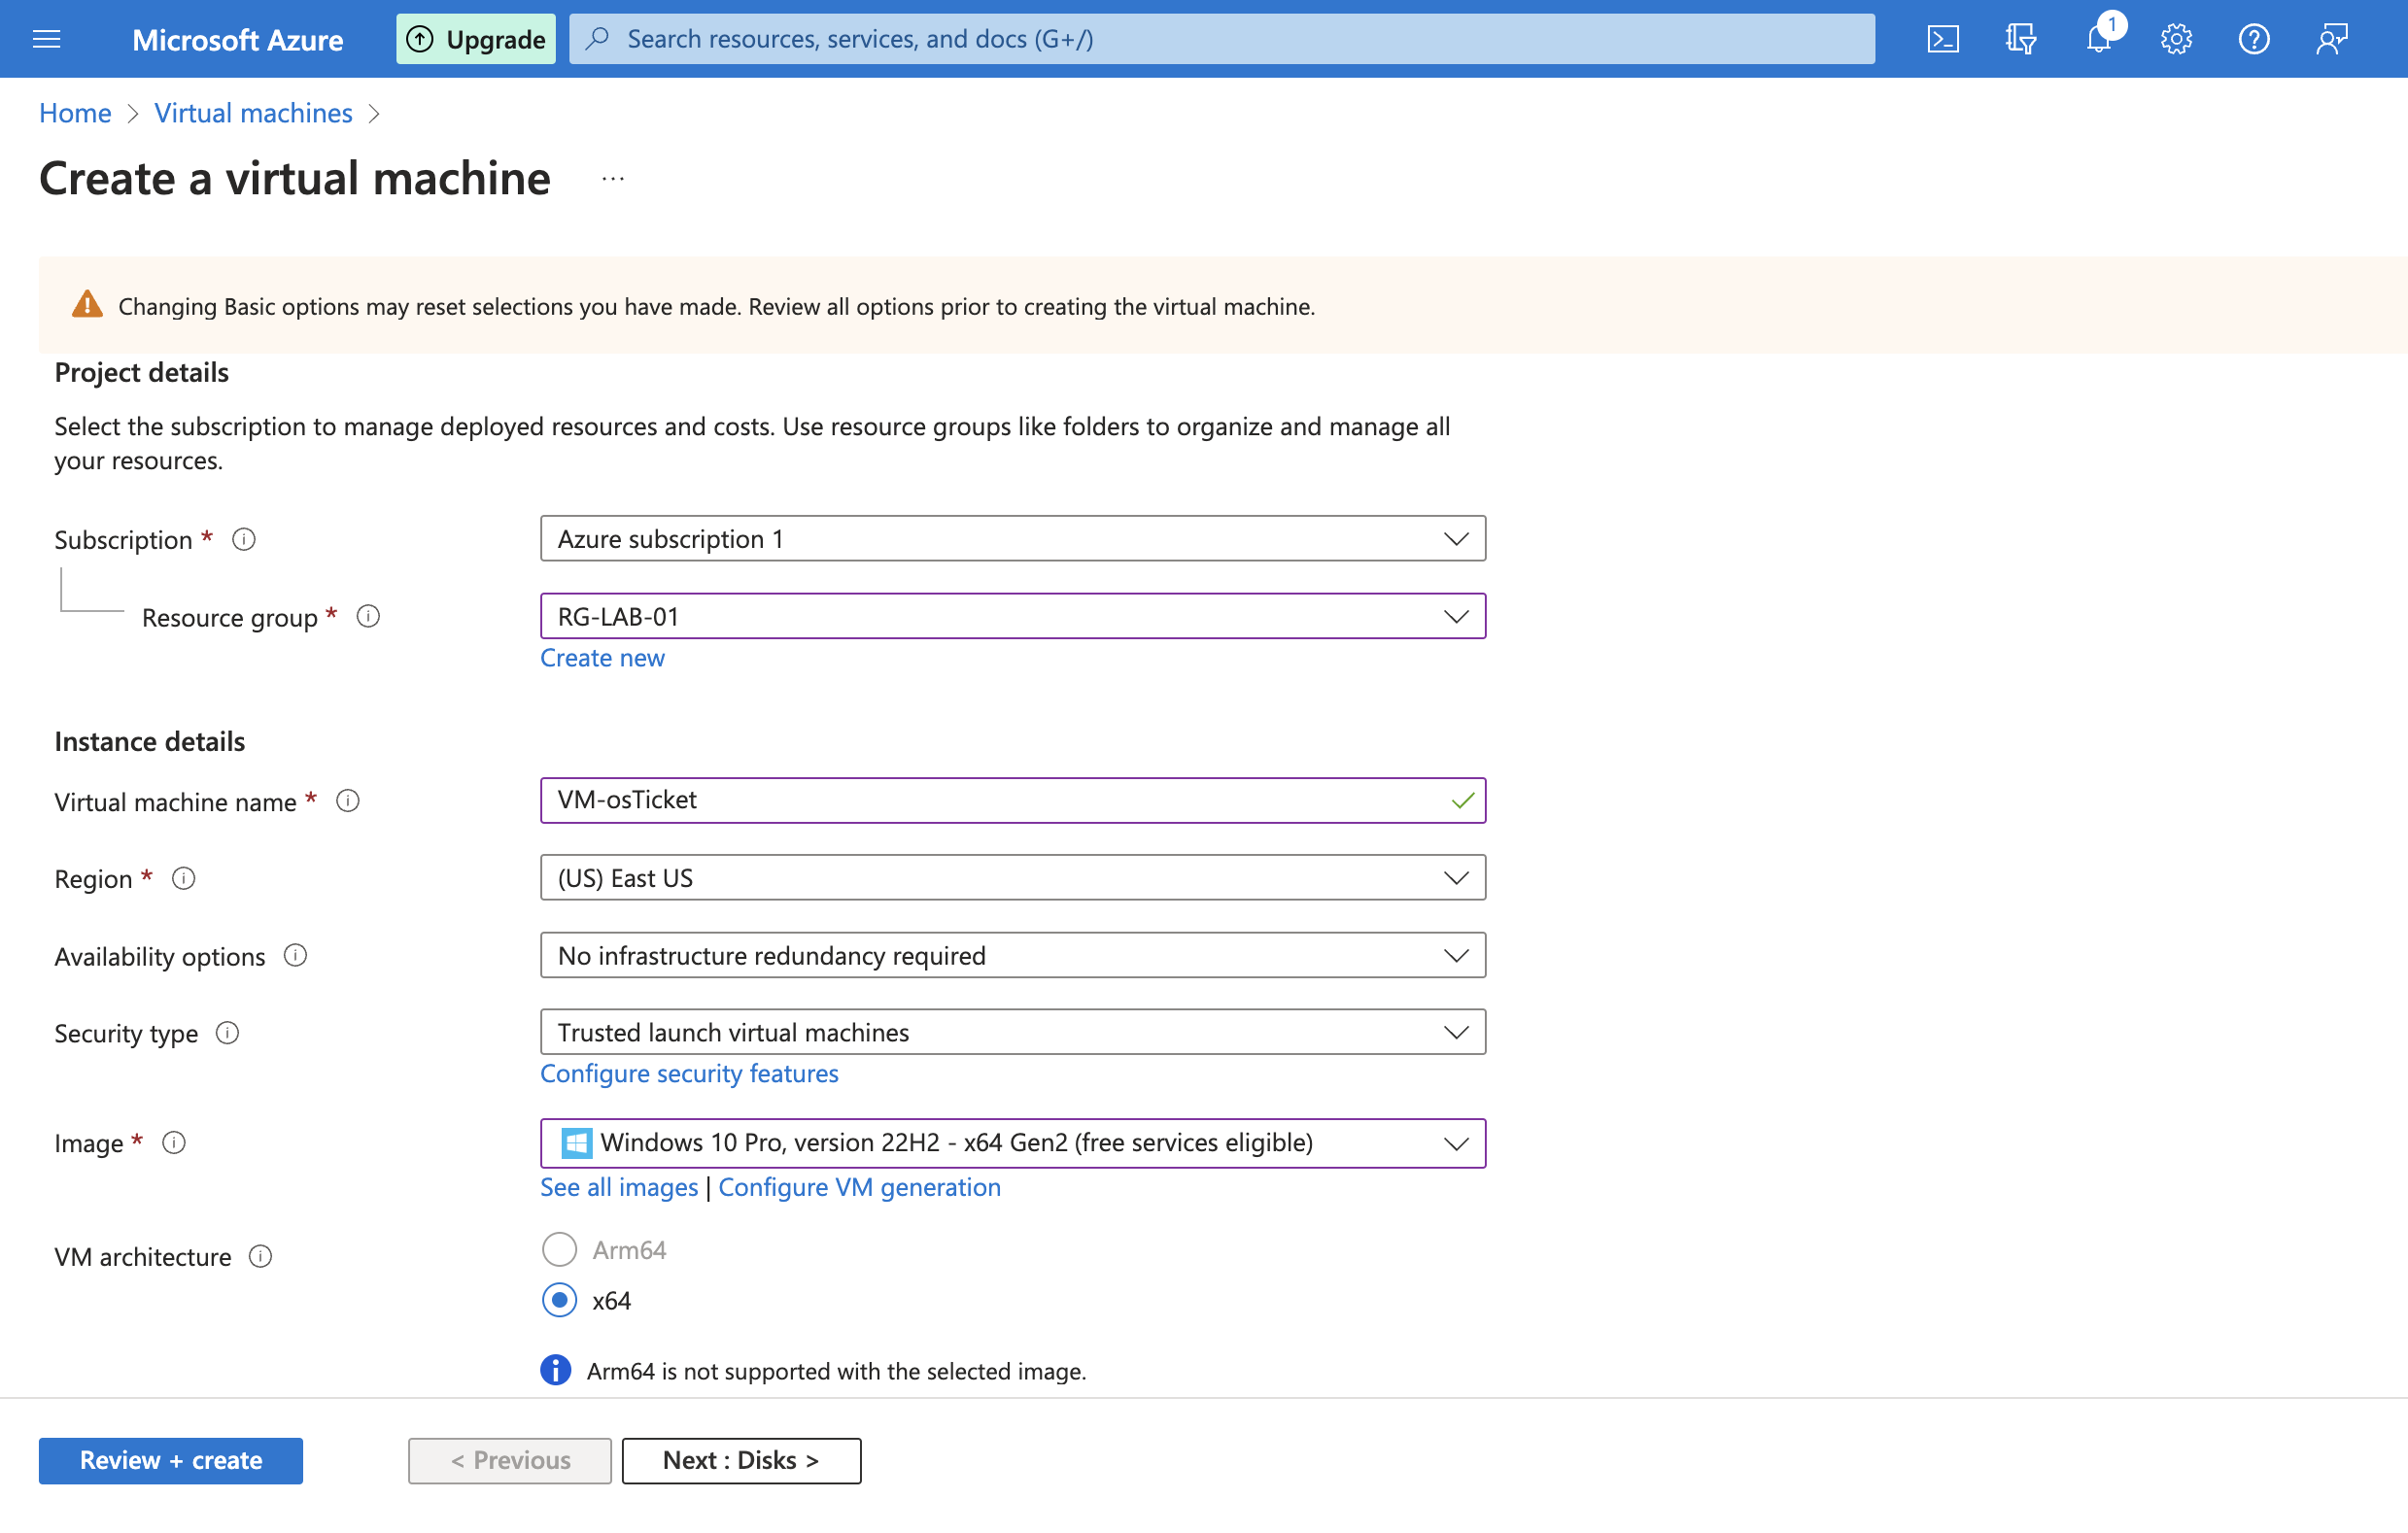Click the warning triangle in the notice banner

click(x=88, y=306)
